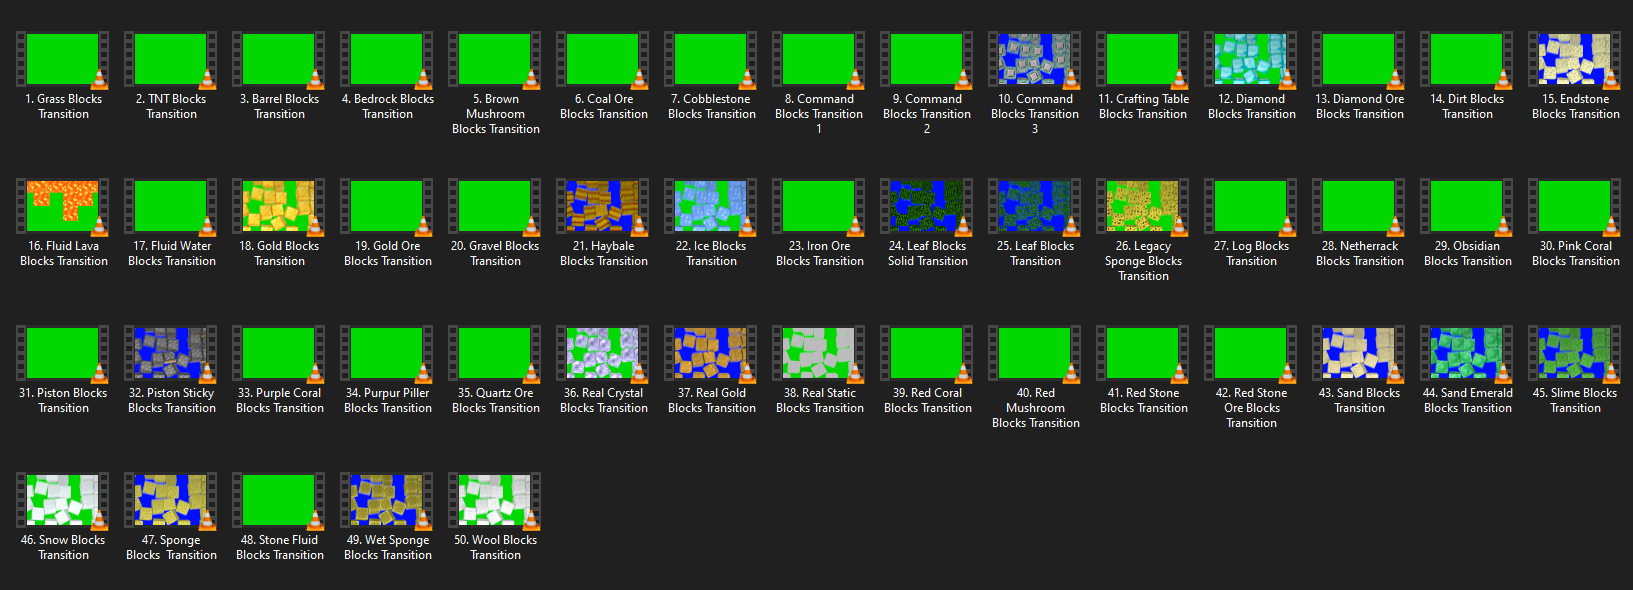The image size is (1633, 590).
Task: Click the TNT Blocks Transition thumbnail
Action: (170, 59)
